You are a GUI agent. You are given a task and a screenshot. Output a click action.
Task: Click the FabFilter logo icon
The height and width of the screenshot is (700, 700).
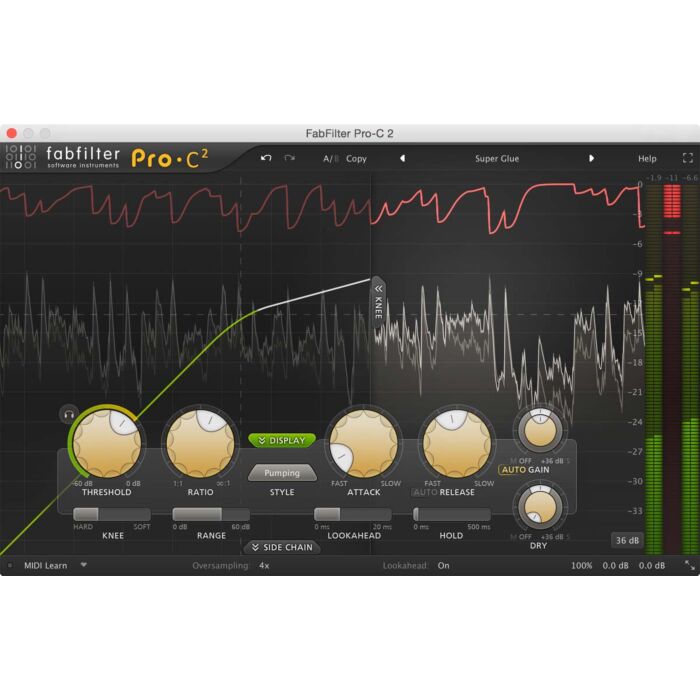tap(20, 157)
